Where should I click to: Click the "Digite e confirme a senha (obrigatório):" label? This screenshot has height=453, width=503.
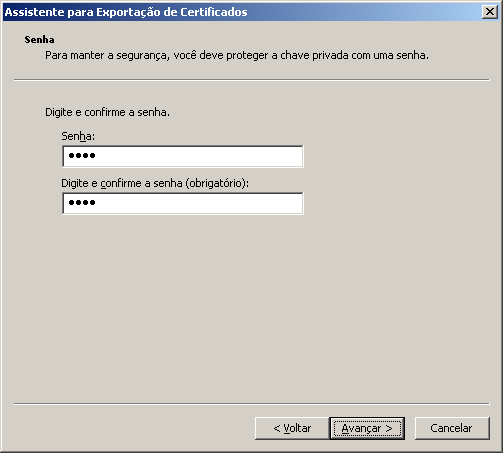[155, 183]
